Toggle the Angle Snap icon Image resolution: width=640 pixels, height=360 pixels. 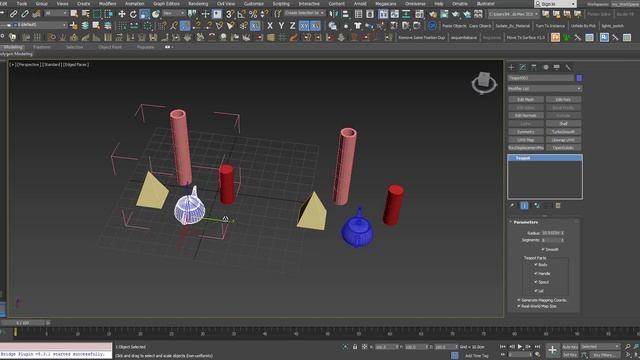(x=242, y=14)
